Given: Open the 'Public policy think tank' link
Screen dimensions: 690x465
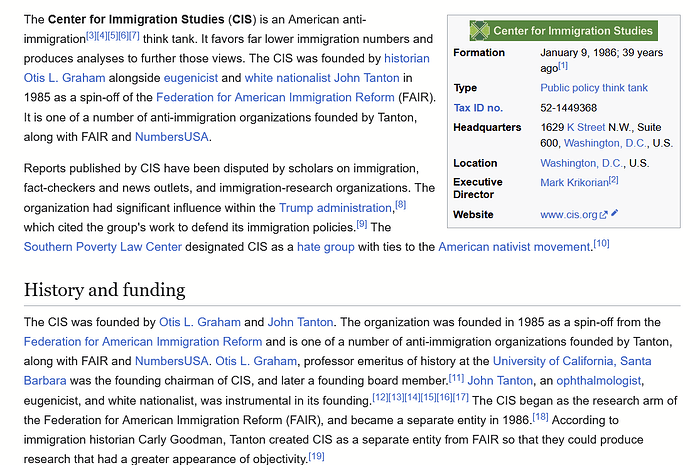Looking at the screenshot, I should 594,88.
